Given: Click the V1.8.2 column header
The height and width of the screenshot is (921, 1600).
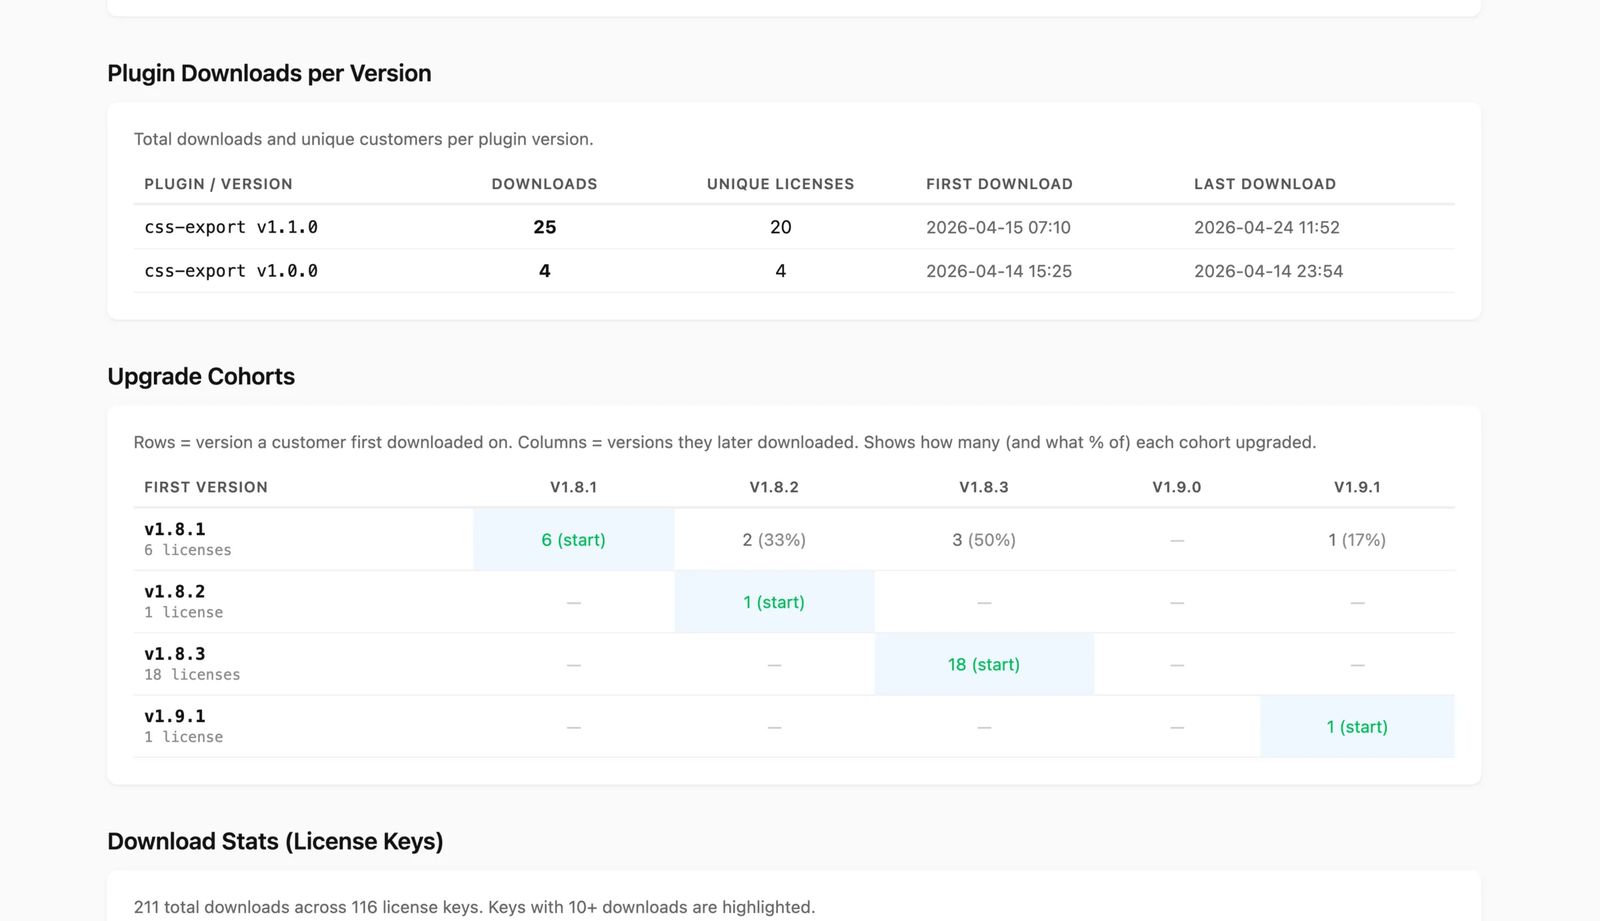Looking at the screenshot, I should (774, 487).
